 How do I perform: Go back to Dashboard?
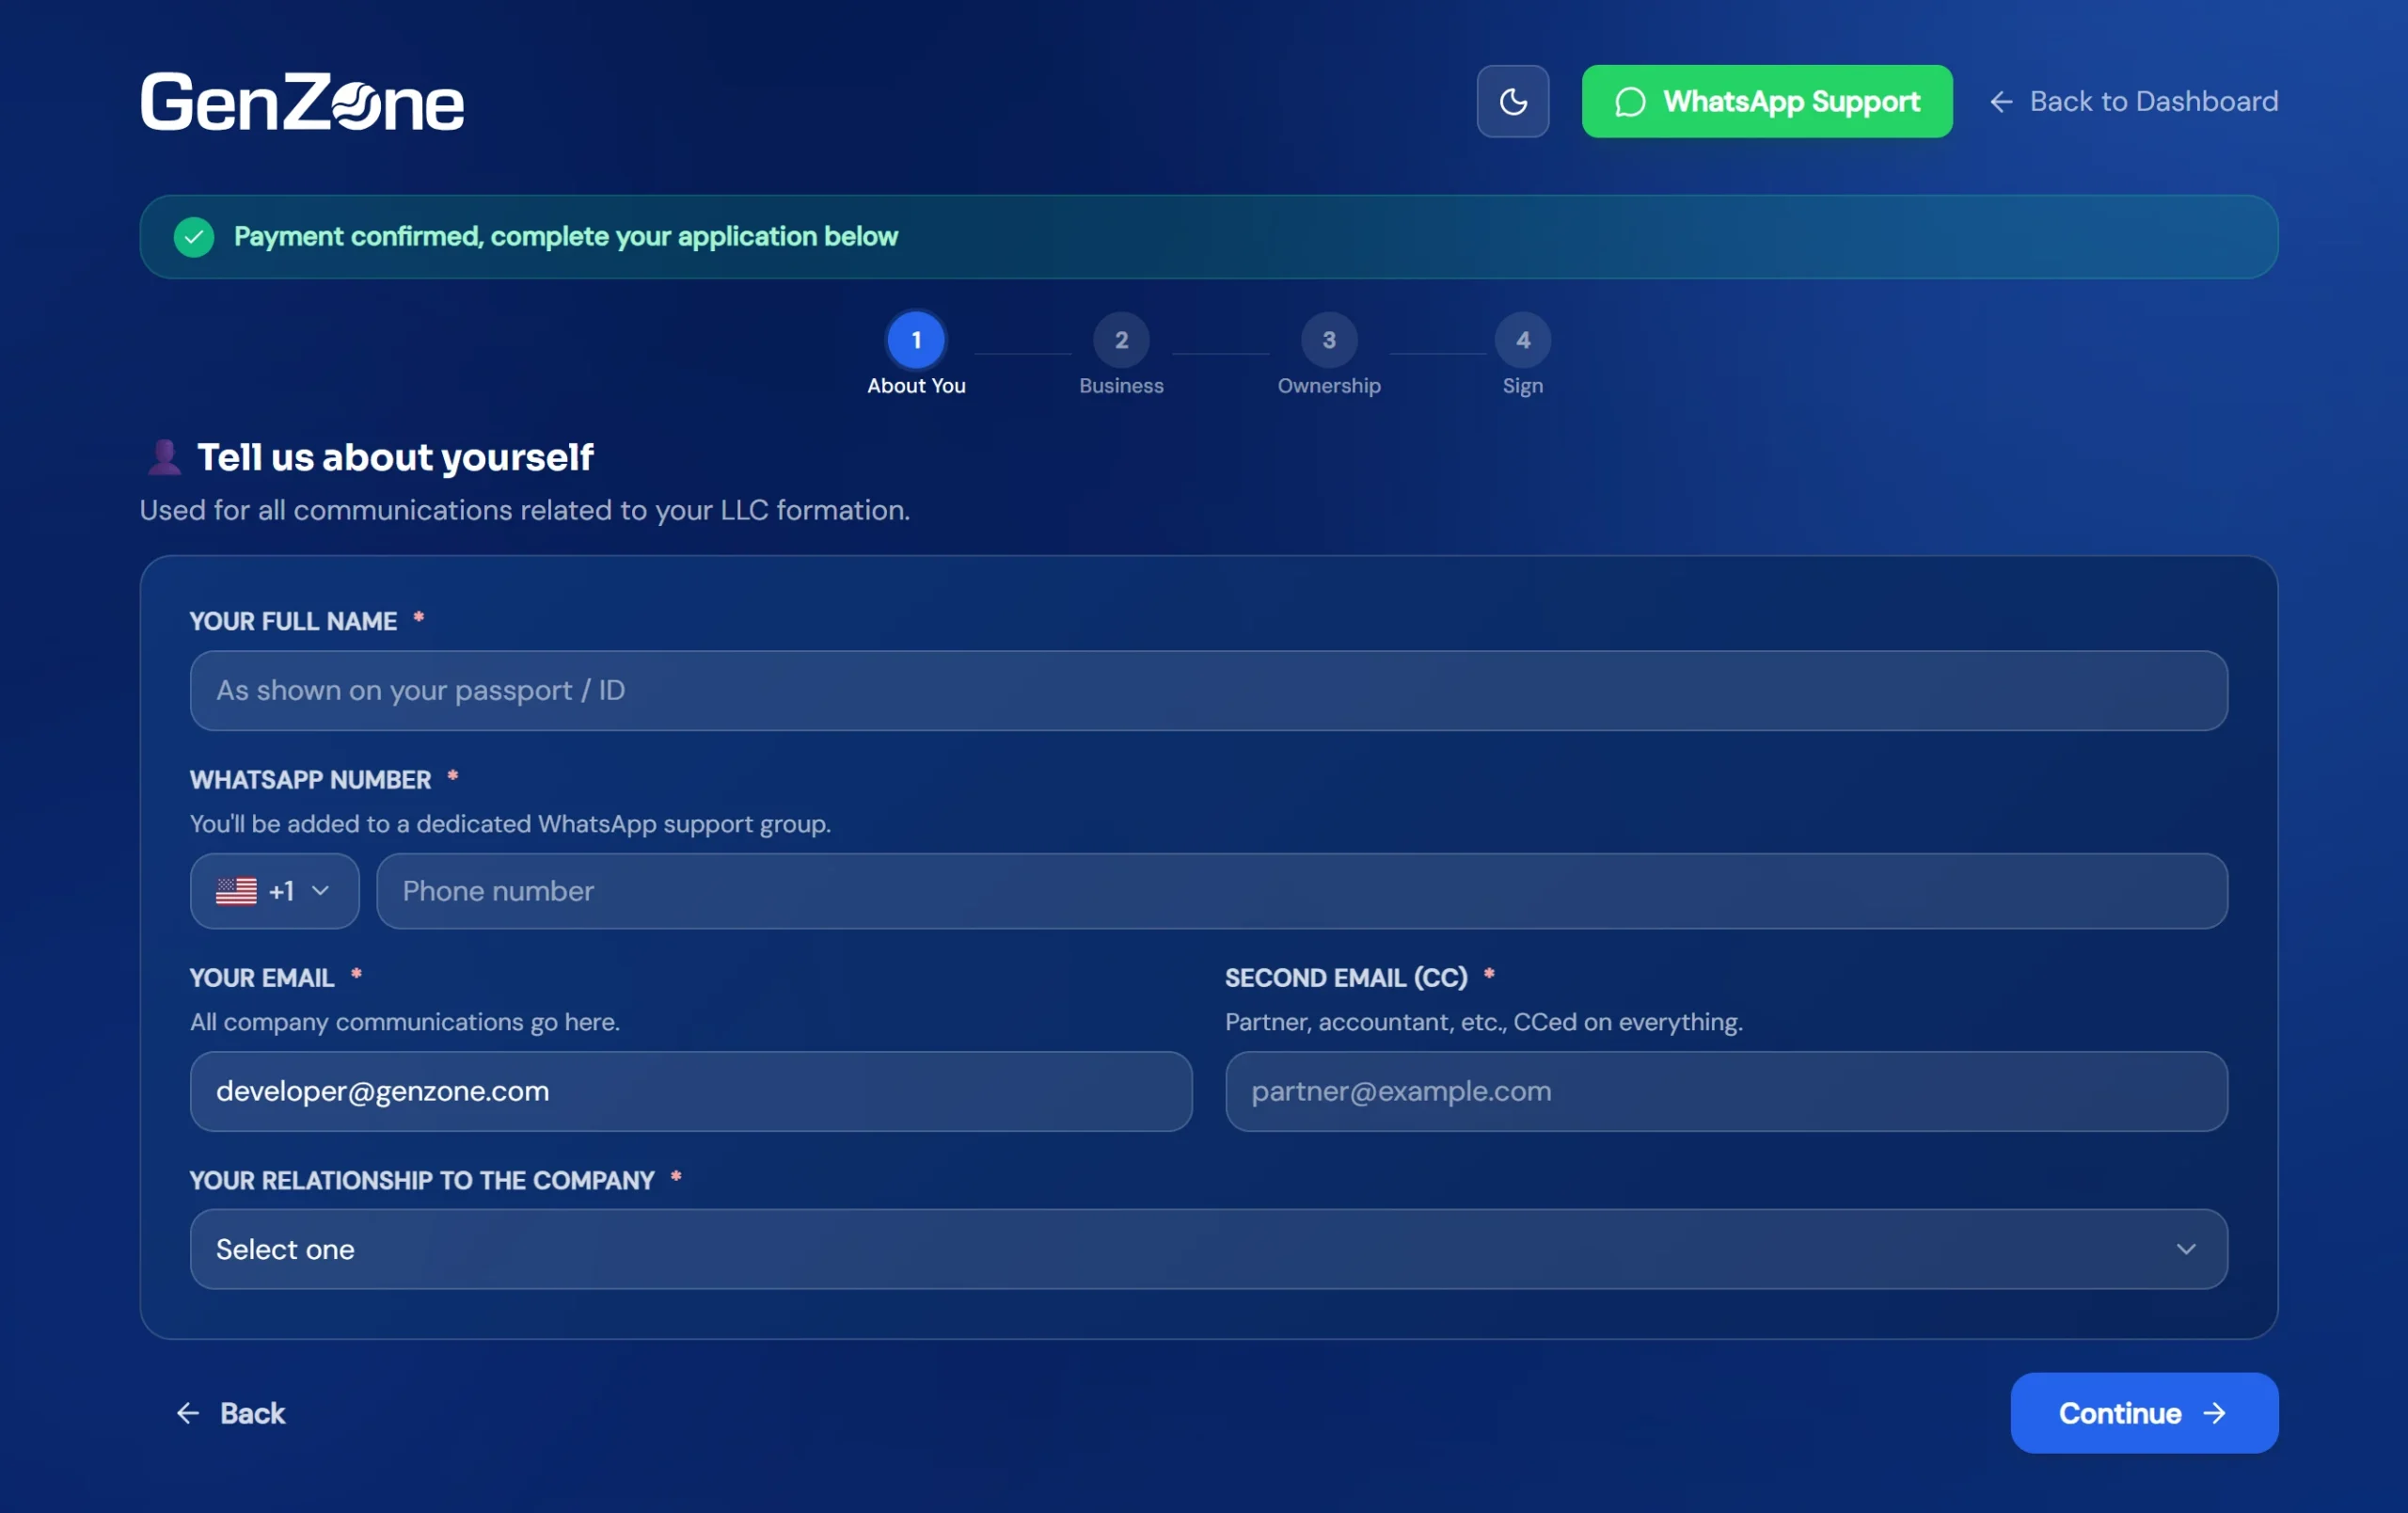pyautogui.click(x=2133, y=101)
